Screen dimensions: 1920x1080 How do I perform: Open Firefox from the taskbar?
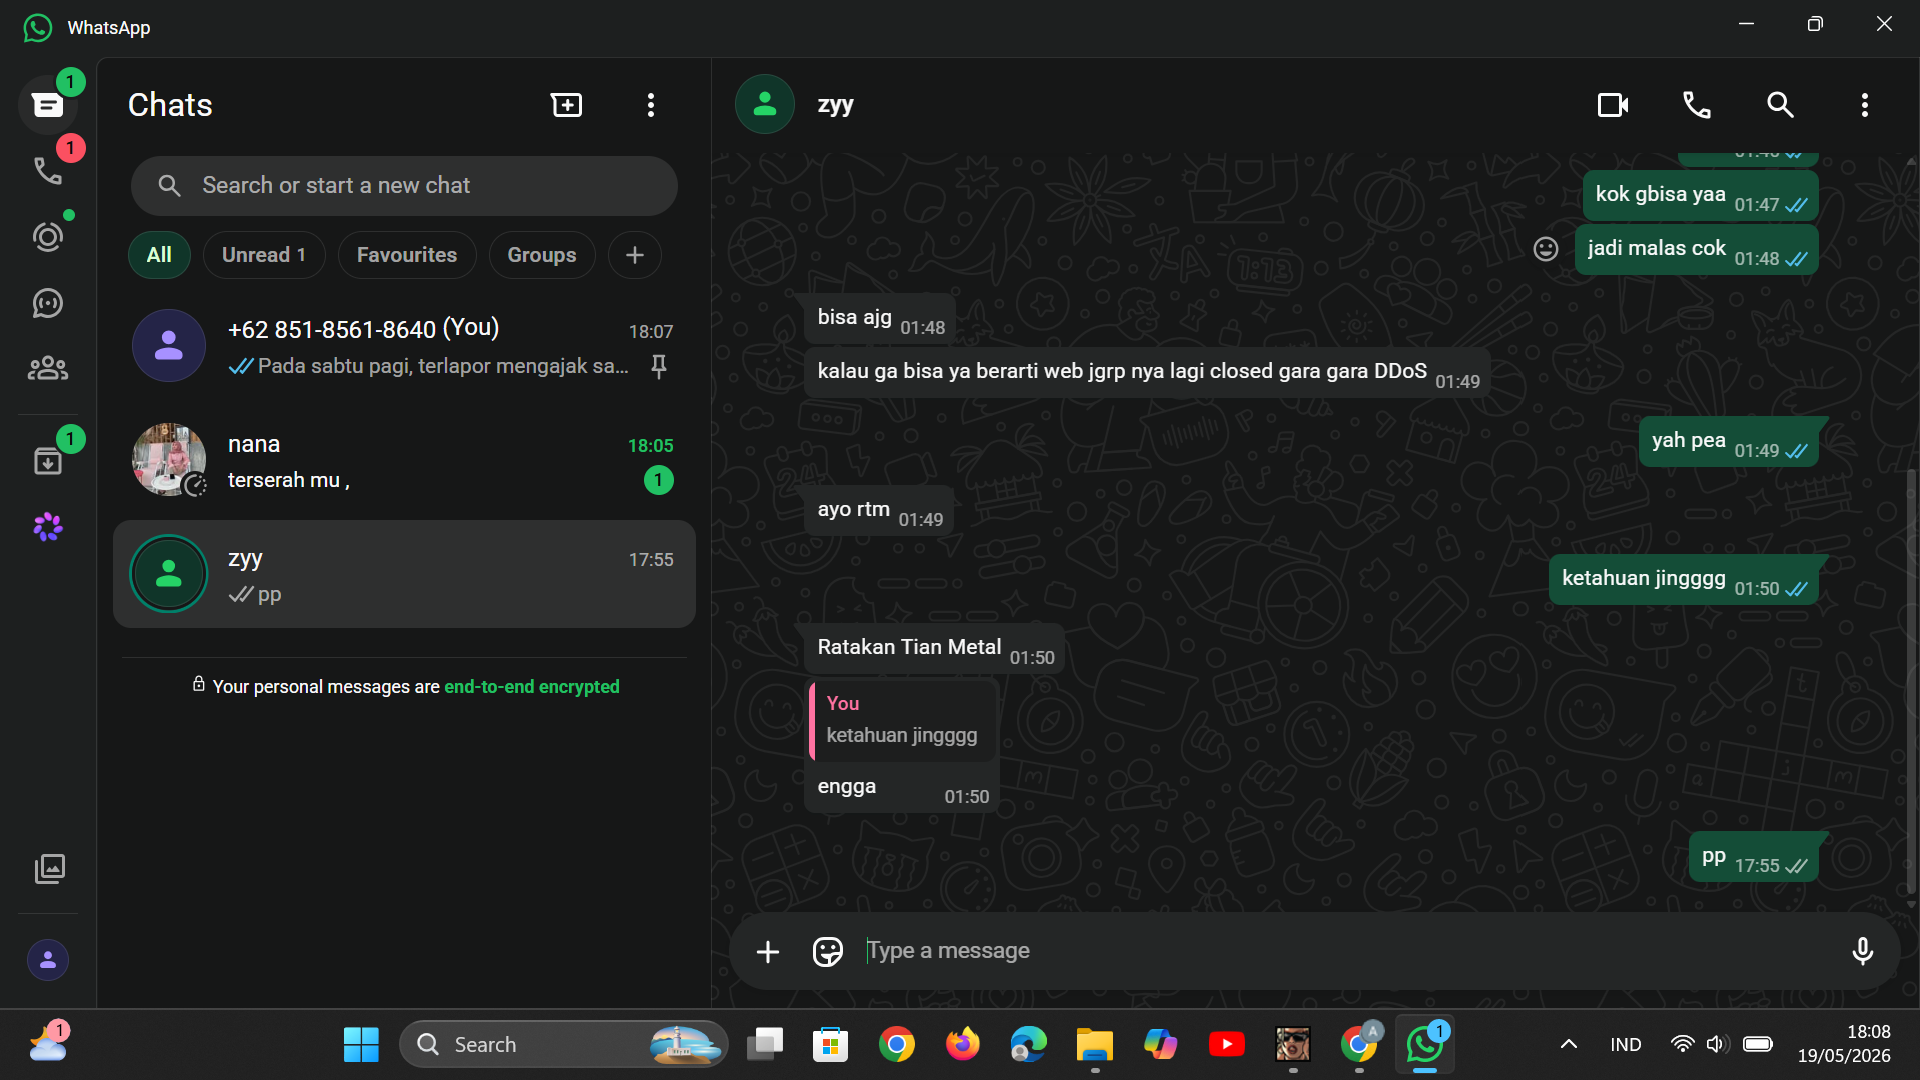(963, 1045)
